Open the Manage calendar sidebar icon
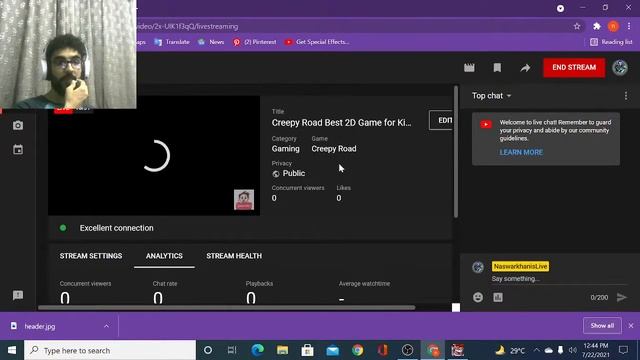The width and height of the screenshot is (640, 360). [x=18, y=149]
